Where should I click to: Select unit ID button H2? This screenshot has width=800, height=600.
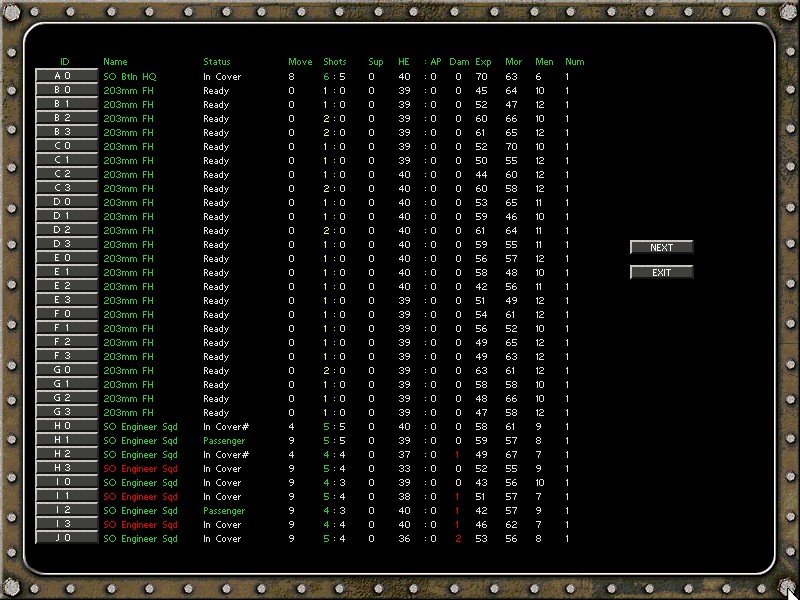pyautogui.click(x=66, y=454)
